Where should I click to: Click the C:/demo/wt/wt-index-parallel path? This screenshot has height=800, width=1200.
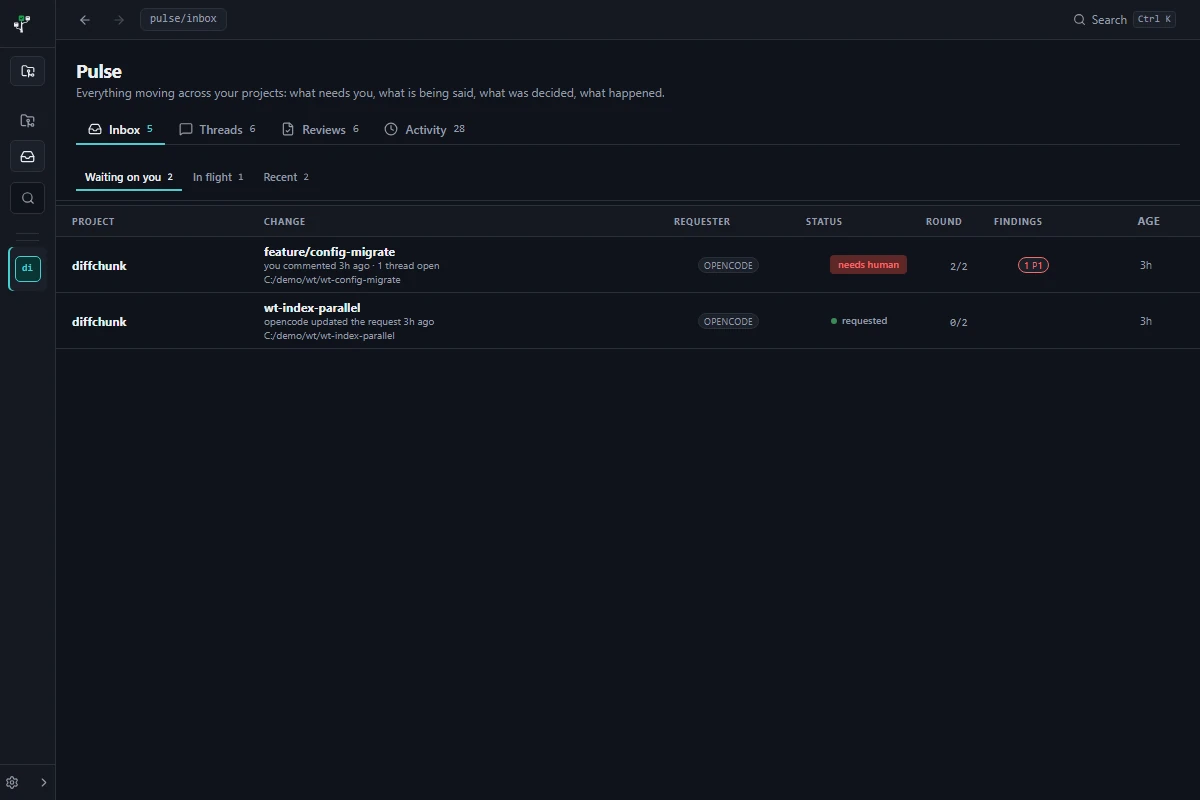[x=329, y=336]
